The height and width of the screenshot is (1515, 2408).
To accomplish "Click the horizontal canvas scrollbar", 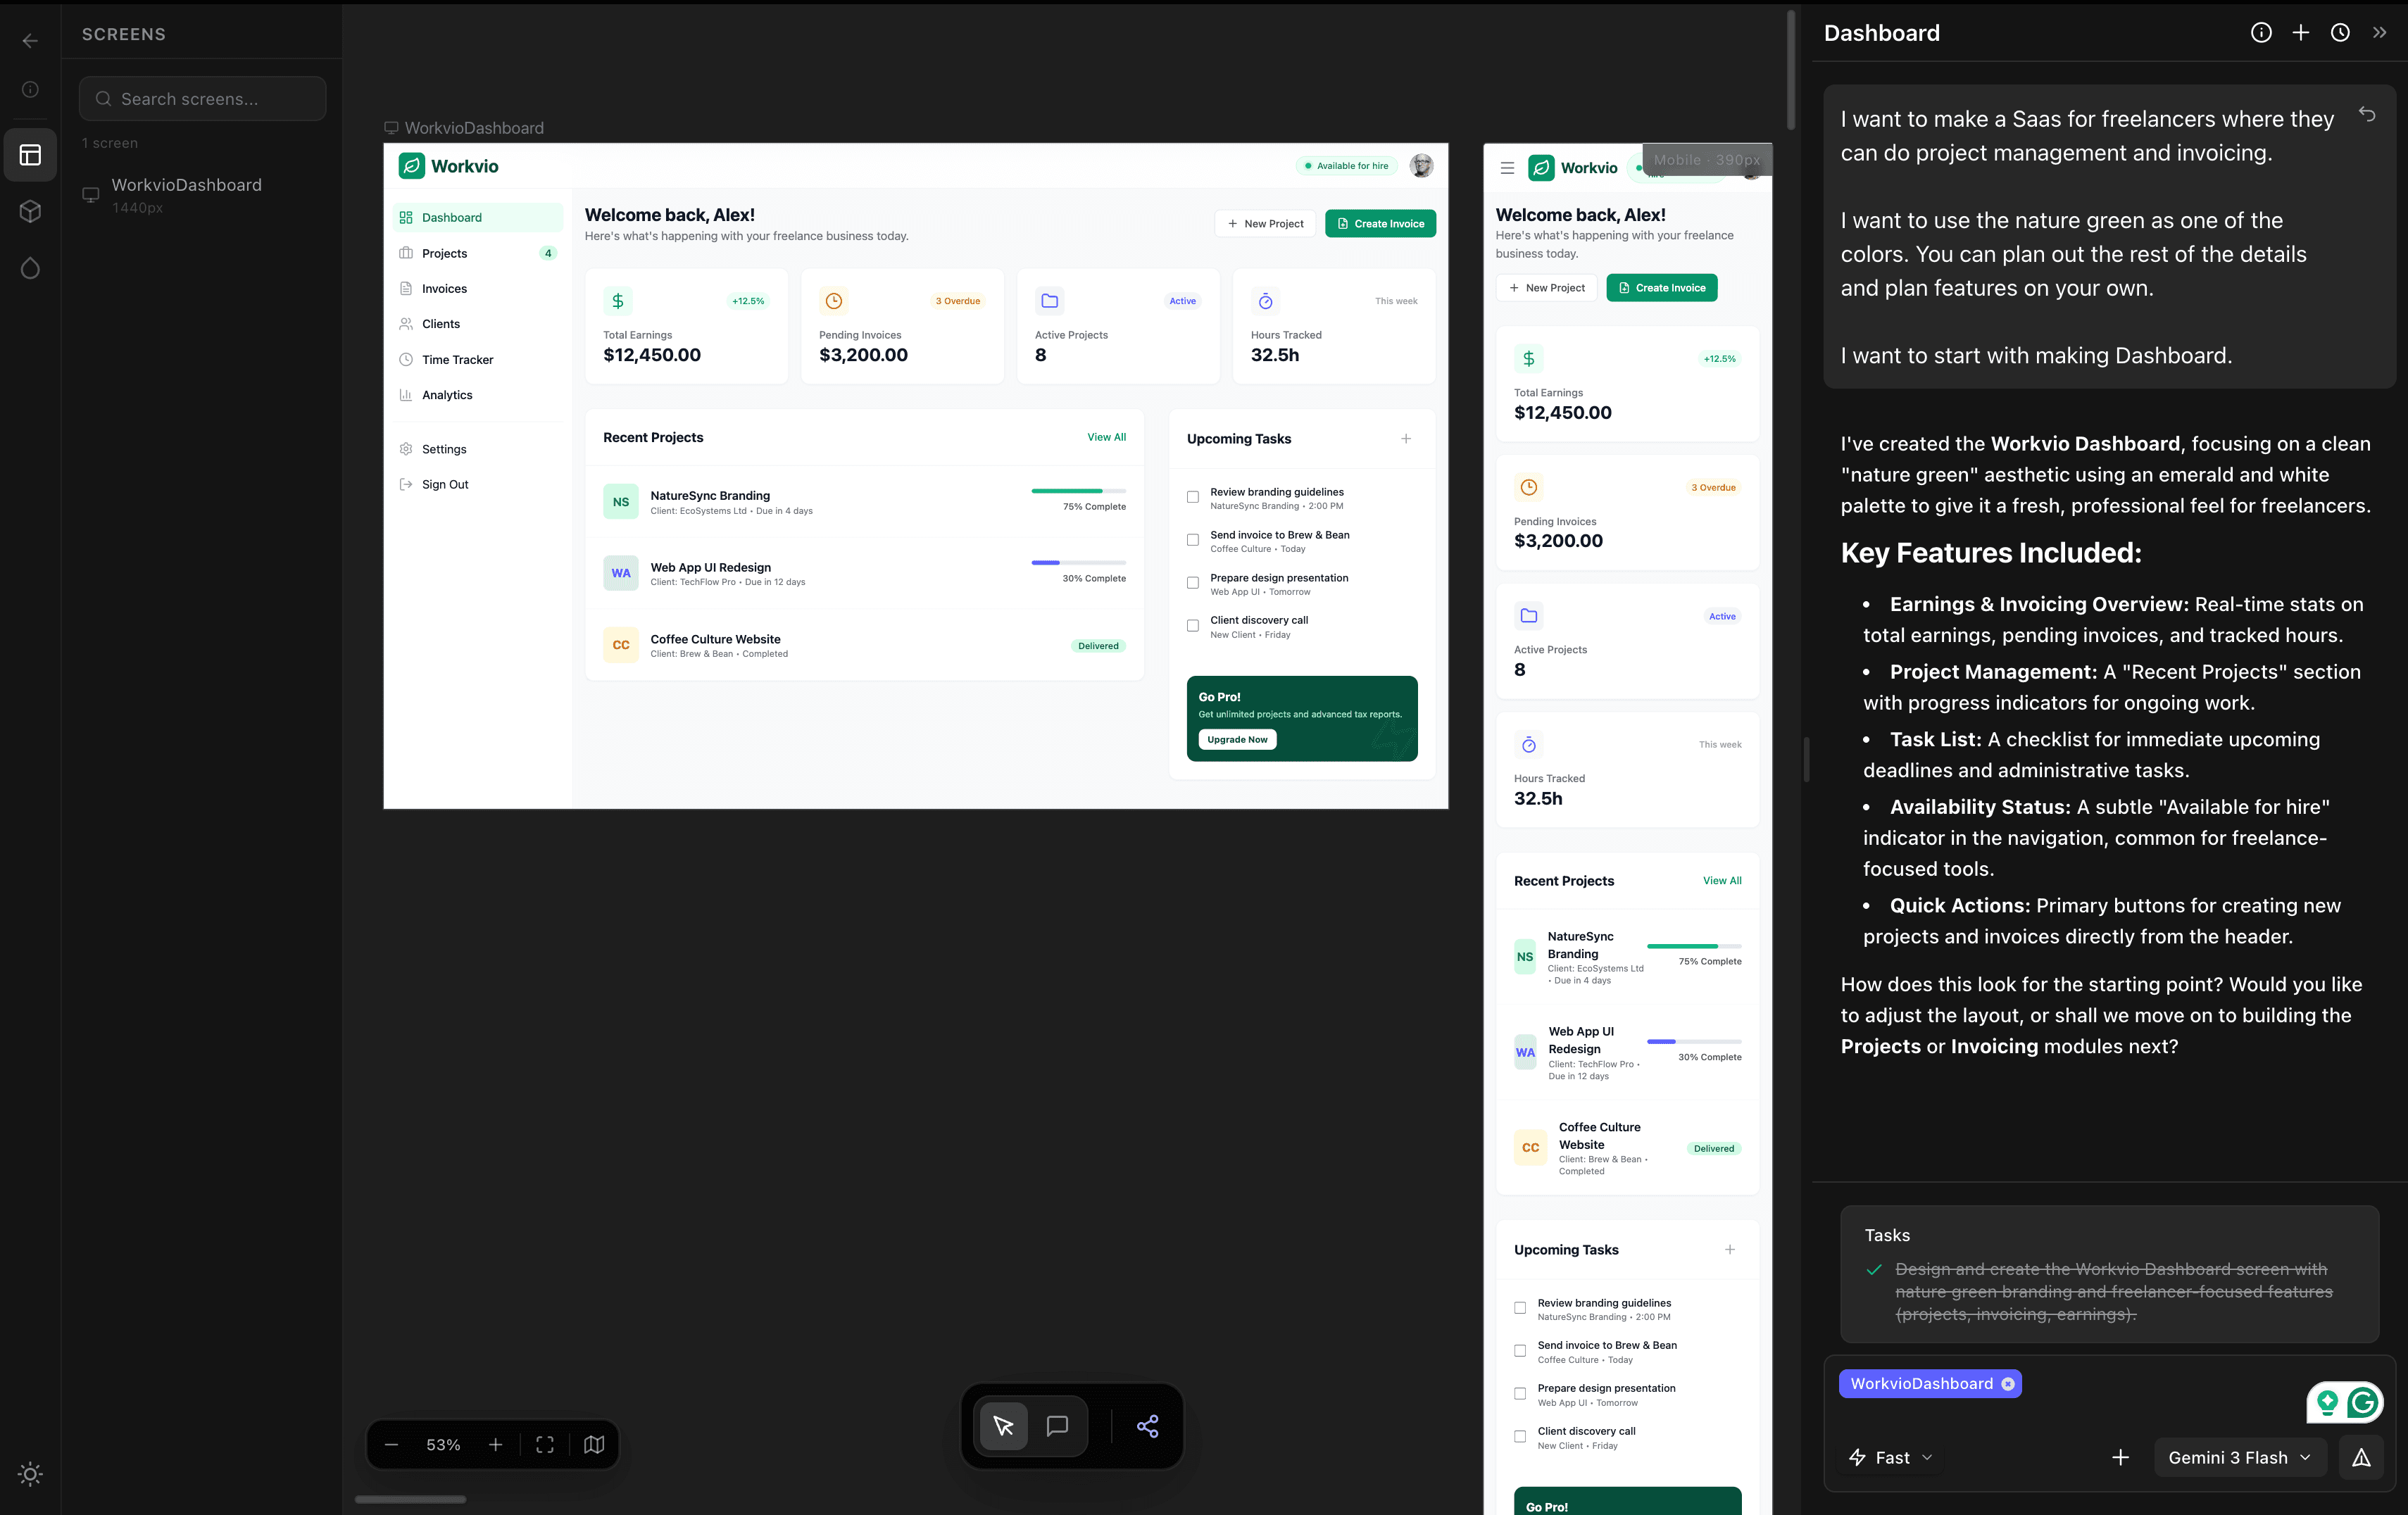I will (x=410, y=1499).
